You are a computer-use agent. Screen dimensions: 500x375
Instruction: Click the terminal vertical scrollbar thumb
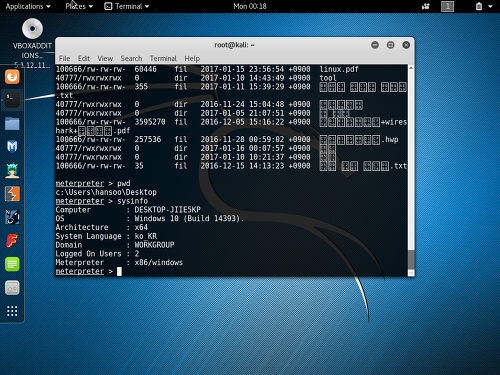tap(411, 259)
